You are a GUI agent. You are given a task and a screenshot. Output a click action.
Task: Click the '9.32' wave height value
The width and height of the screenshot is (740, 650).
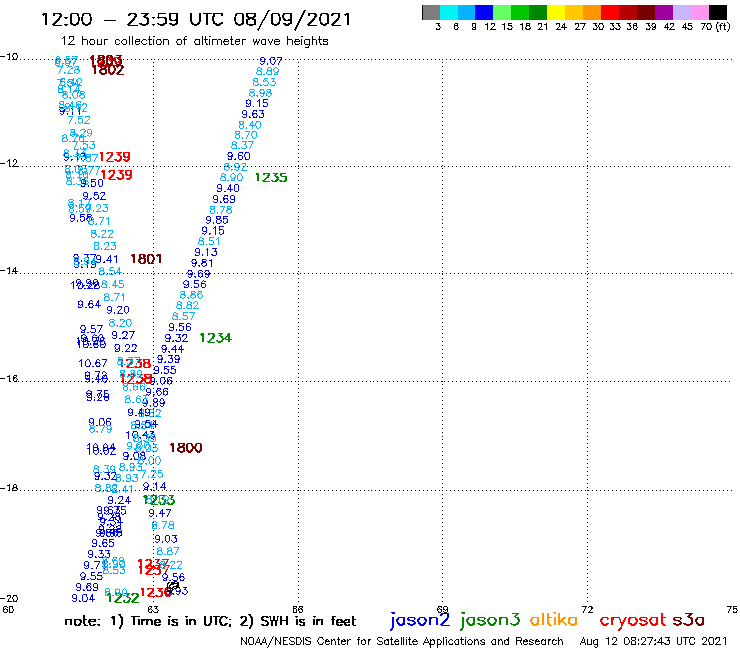(x=176, y=338)
